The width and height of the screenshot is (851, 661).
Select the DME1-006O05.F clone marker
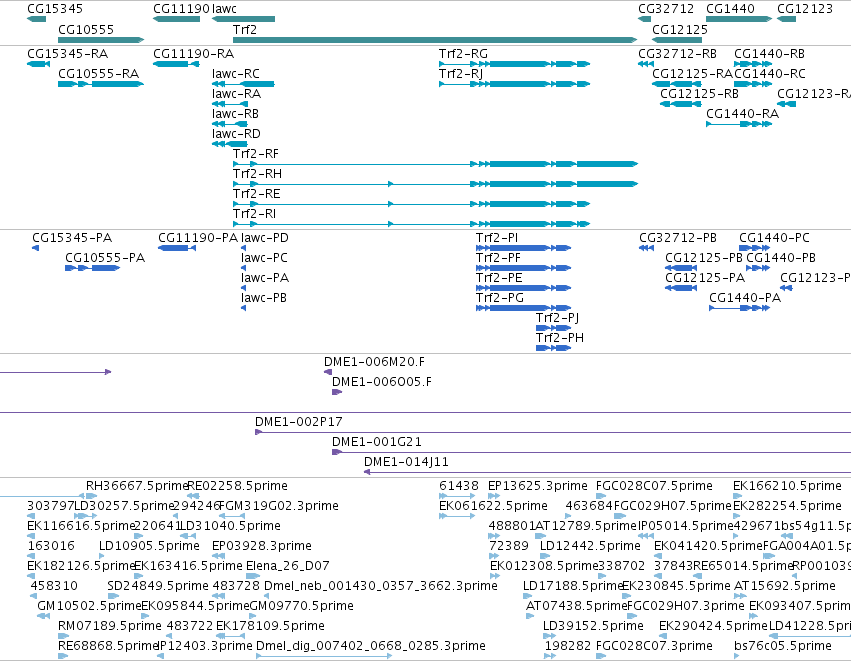click(336, 392)
